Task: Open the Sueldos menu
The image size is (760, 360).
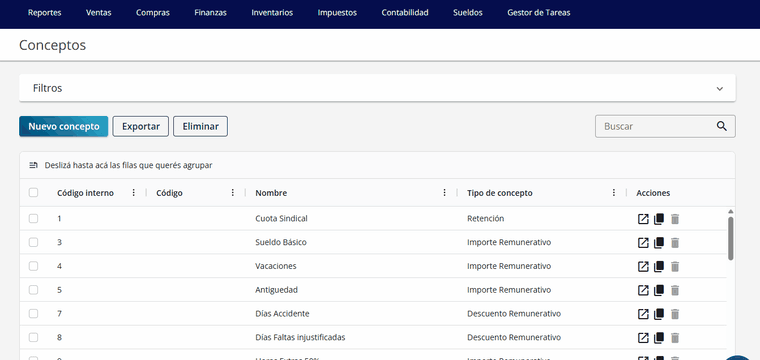Action: [x=468, y=13]
